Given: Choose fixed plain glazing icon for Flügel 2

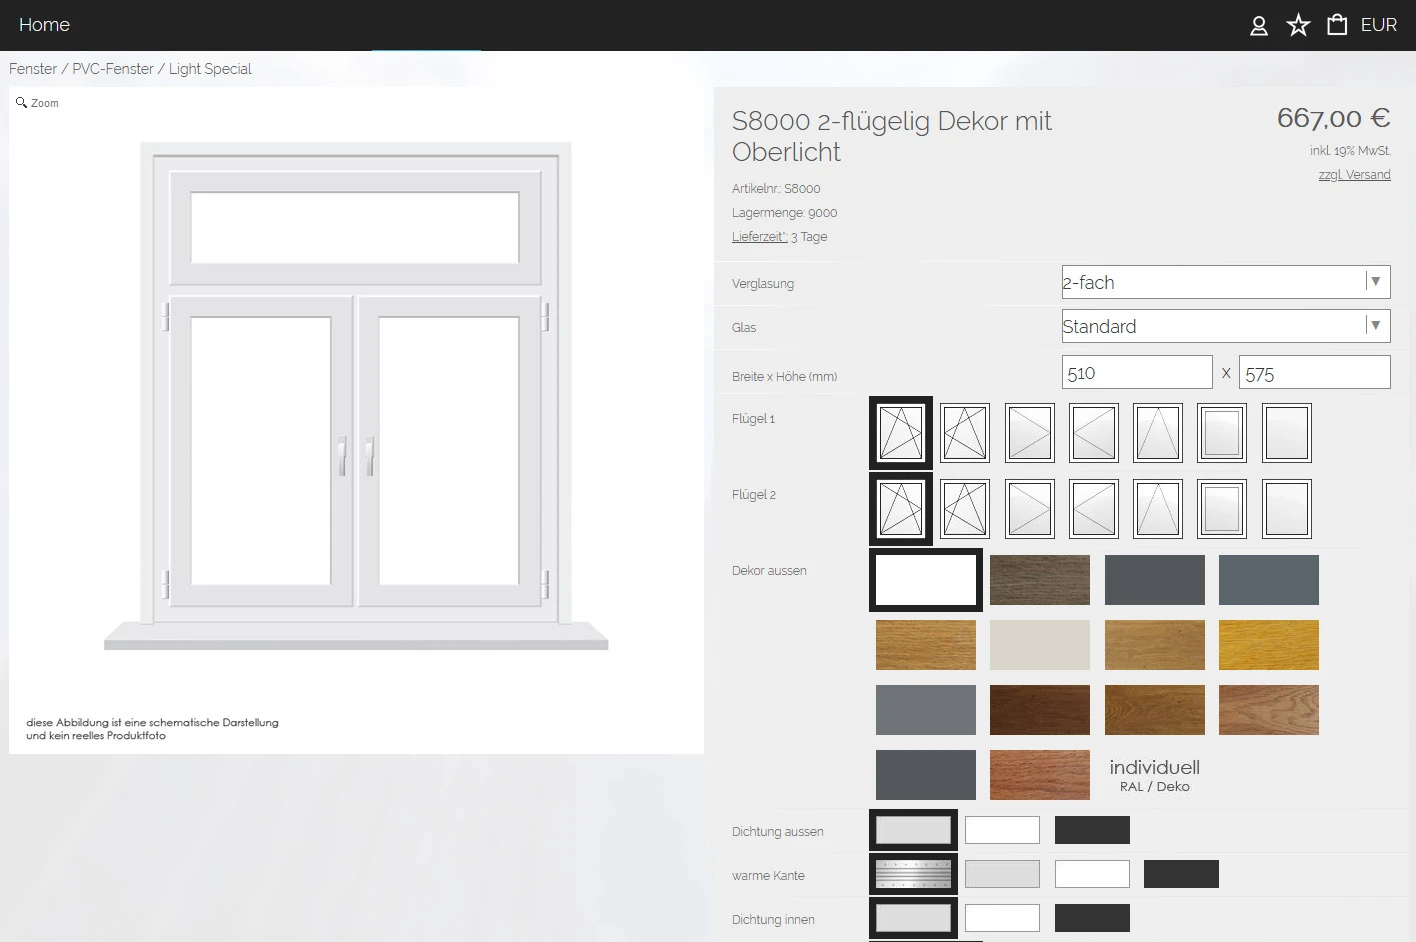Looking at the screenshot, I should click(1286, 509).
